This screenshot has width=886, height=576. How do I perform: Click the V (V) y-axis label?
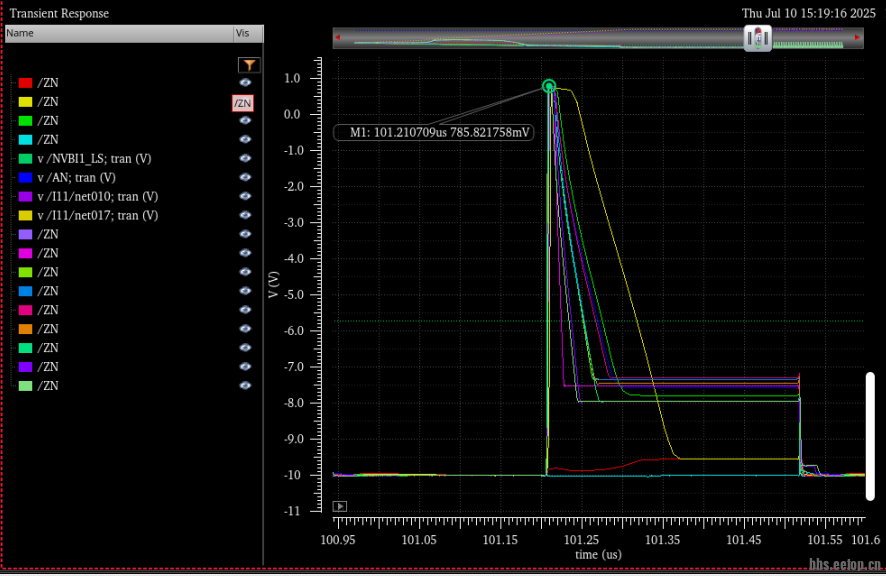coord(273,285)
